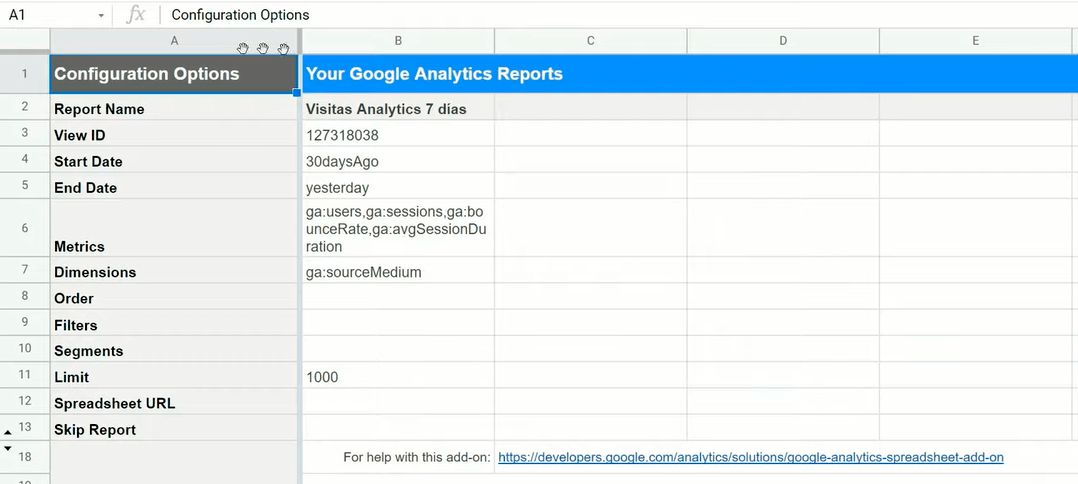The width and height of the screenshot is (1078, 484).
Task: Click the formula bar showing Configuration Options
Action: click(621, 14)
